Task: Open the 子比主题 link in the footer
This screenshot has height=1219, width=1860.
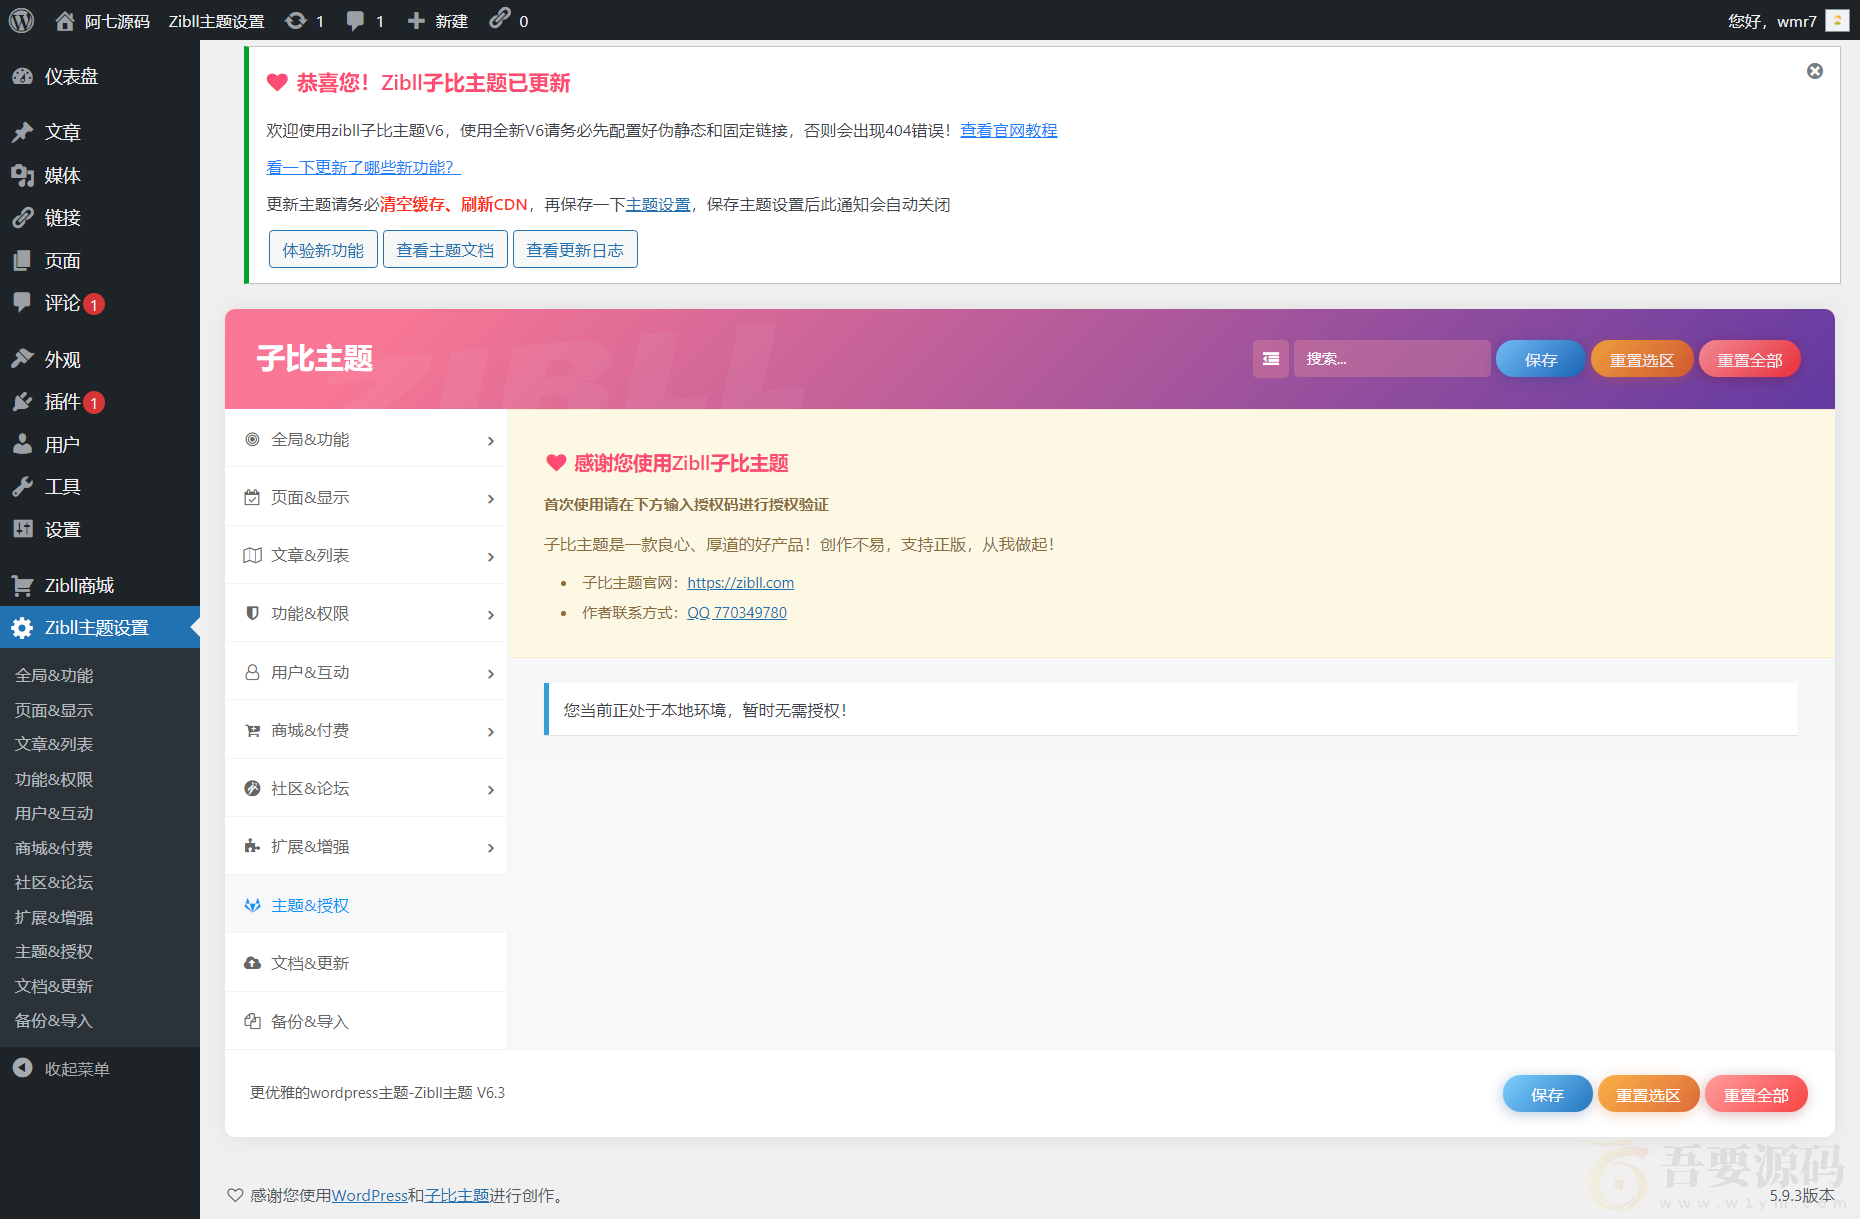Action: (456, 1195)
